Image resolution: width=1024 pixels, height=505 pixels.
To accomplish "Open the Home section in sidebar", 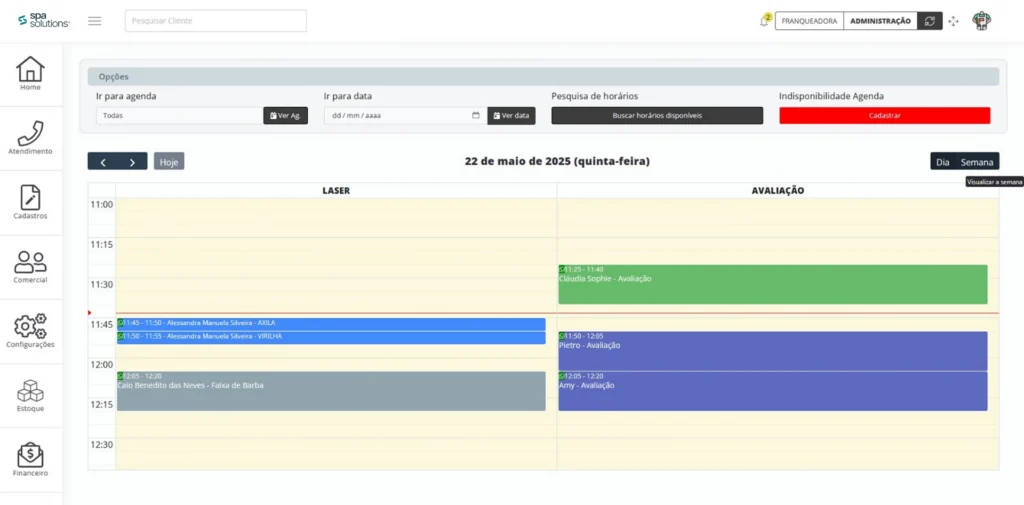I will [x=30, y=73].
